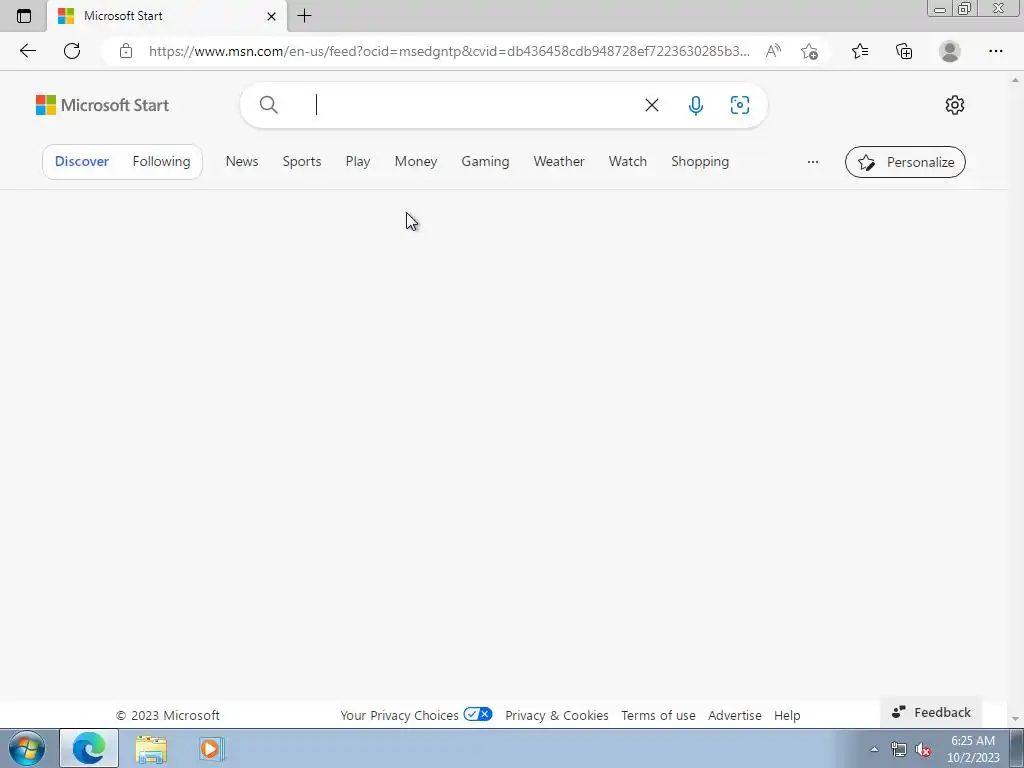Open the Money section
This screenshot has width=1024, height=768.
tap(416, 161)
